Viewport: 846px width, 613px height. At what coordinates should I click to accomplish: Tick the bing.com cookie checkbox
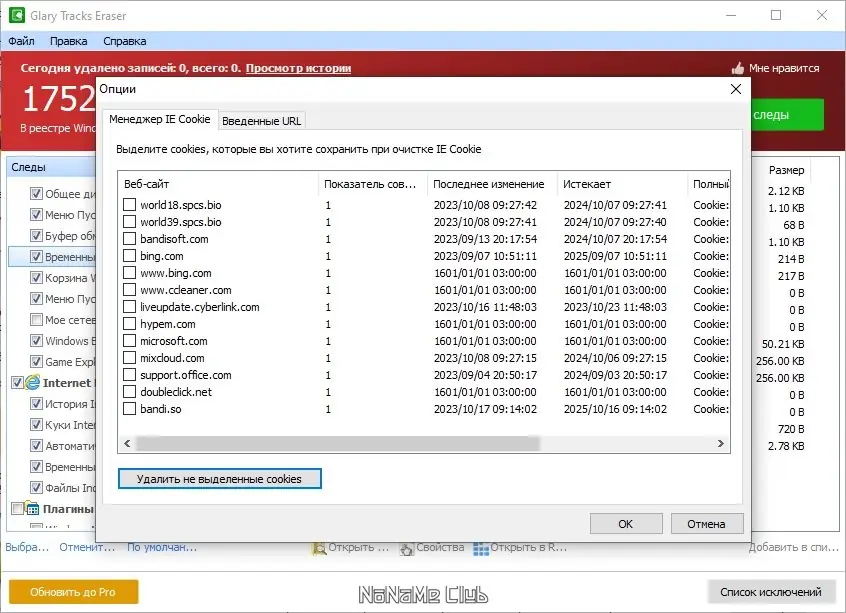[x=129, y=256]
